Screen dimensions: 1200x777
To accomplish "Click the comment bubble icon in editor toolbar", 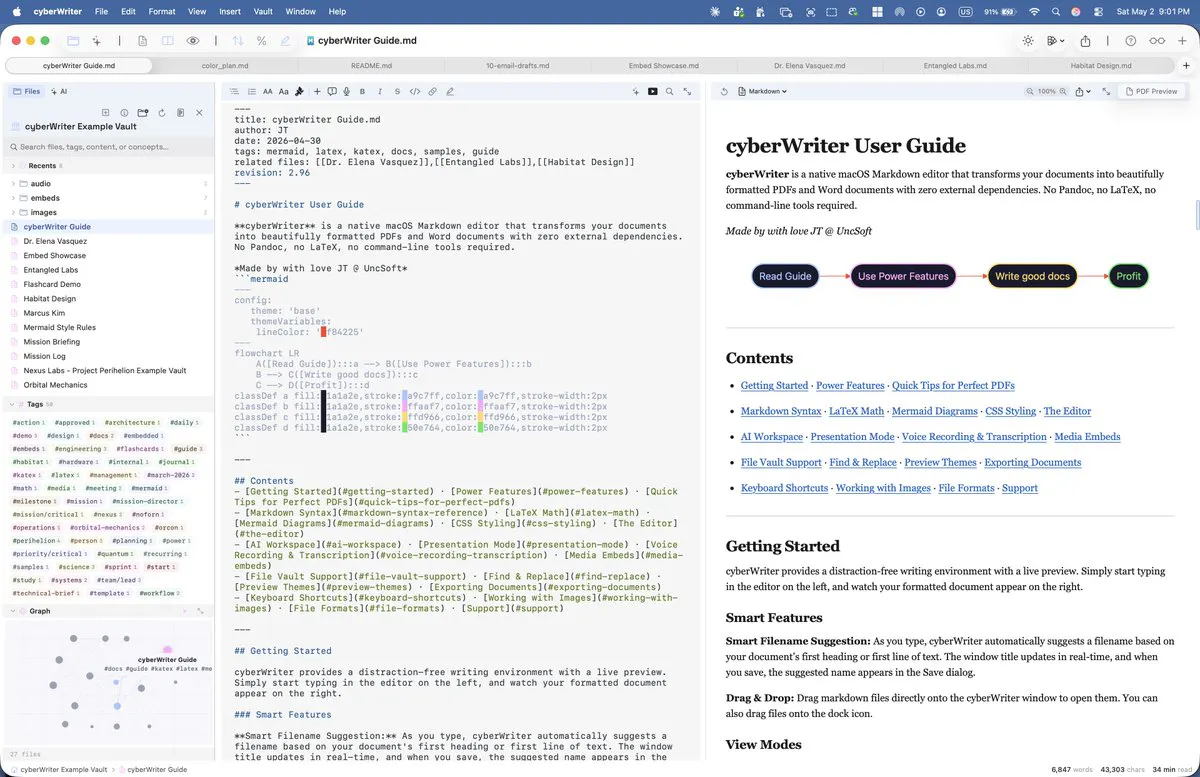I will (332, 91).
